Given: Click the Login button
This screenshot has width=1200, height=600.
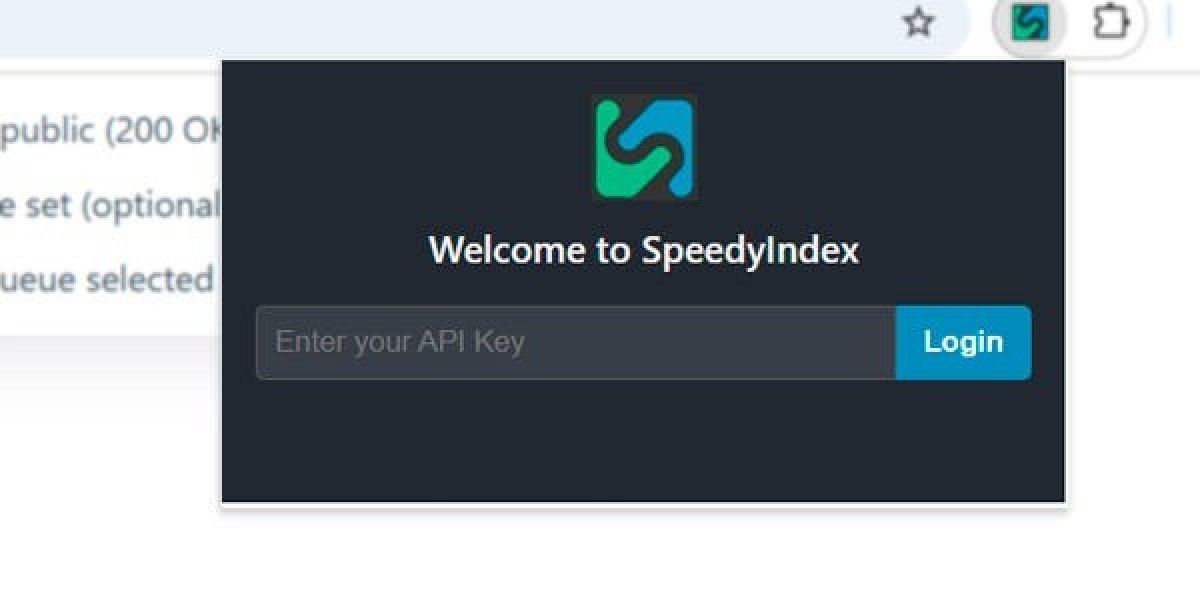Looking at the screenshot, I should tap(963, 342).
